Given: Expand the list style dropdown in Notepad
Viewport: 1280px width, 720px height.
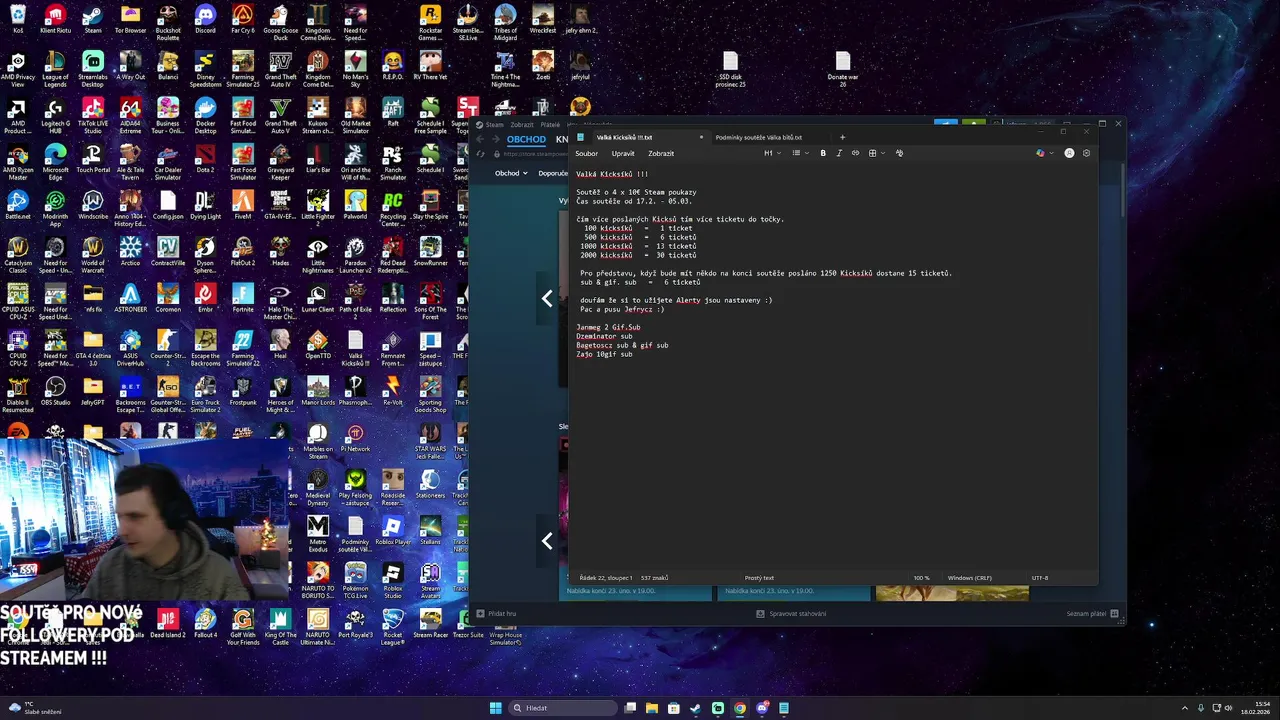Looking at the screenshot, I should (799, 153).
